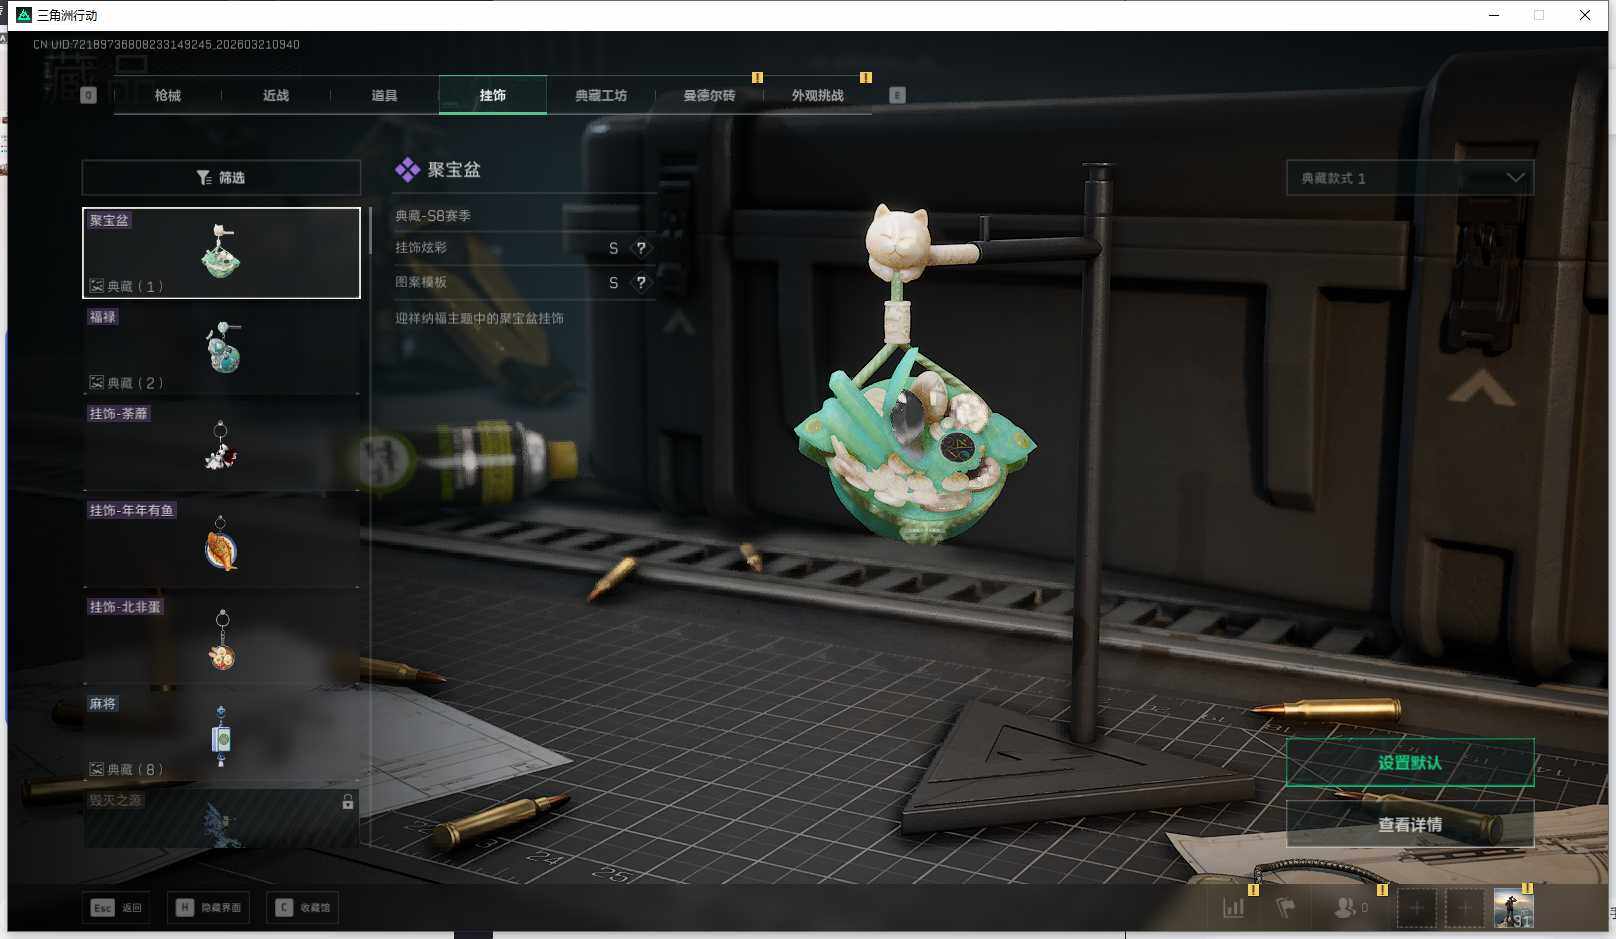Image resolution: width=1616 pixels, height=939 pixels.
Task: Open the help icon for 图案模板
Action: point(641,283)
